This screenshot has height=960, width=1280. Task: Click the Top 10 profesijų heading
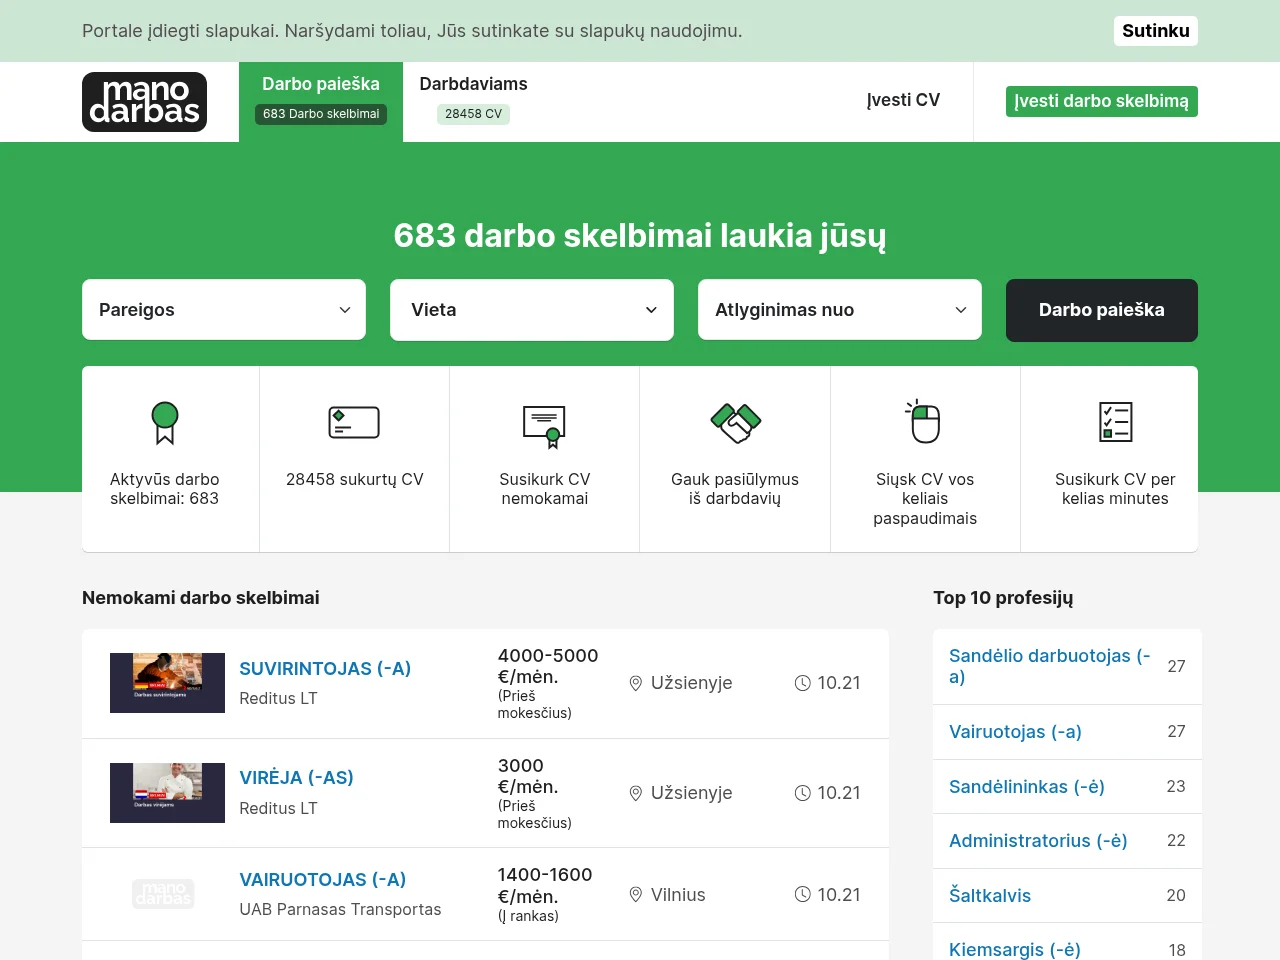(x=1003, y=598)
